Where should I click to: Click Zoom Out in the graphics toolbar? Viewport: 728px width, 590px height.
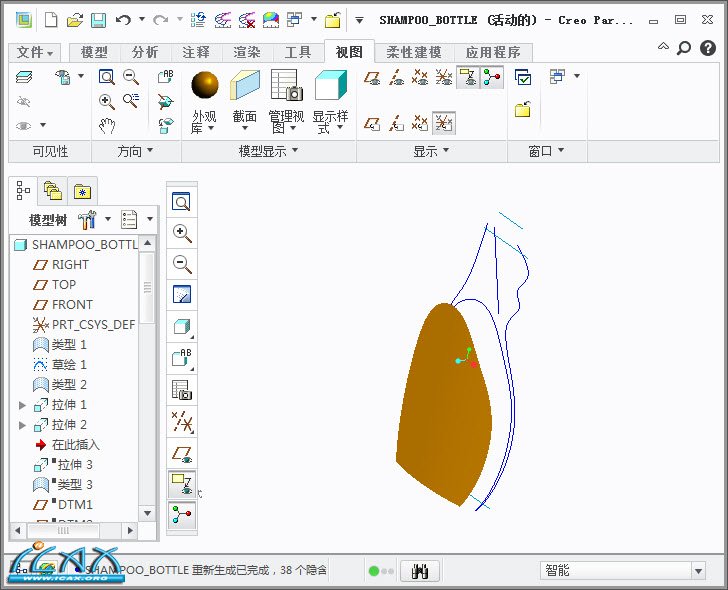tap(182, 264)
